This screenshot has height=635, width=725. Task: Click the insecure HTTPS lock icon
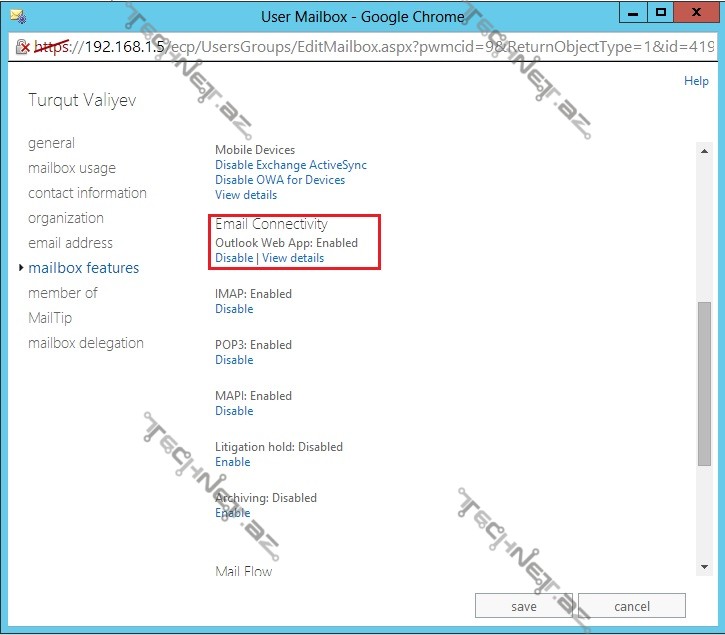[x=24, y=47]
